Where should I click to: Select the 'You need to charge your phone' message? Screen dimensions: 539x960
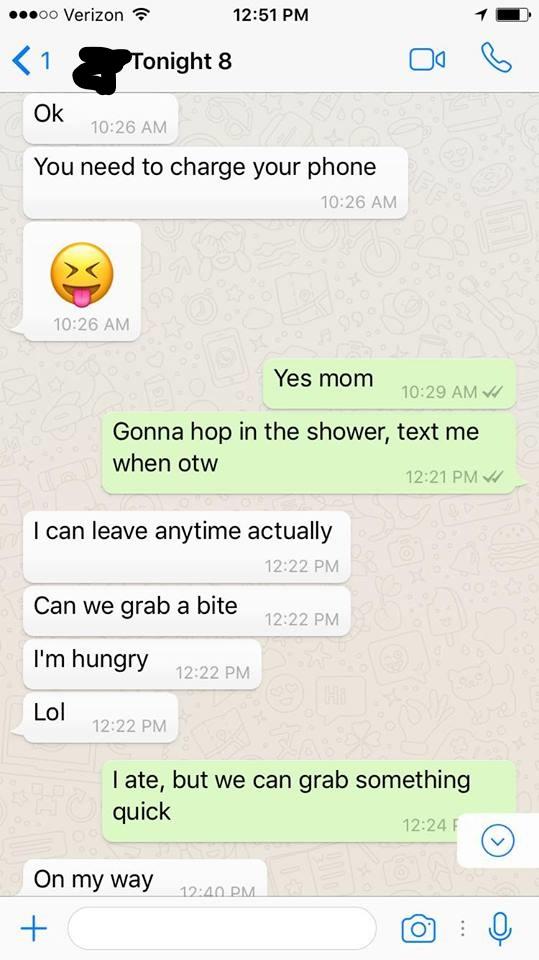[x=216, y=182]
